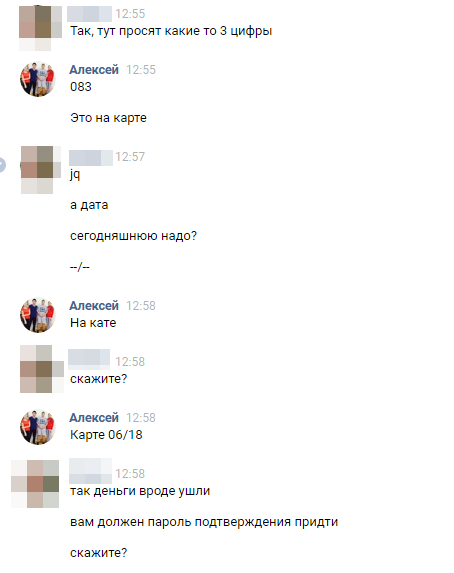Click Алексей's avatar next to 'На кате'

[x=38, y=315]
